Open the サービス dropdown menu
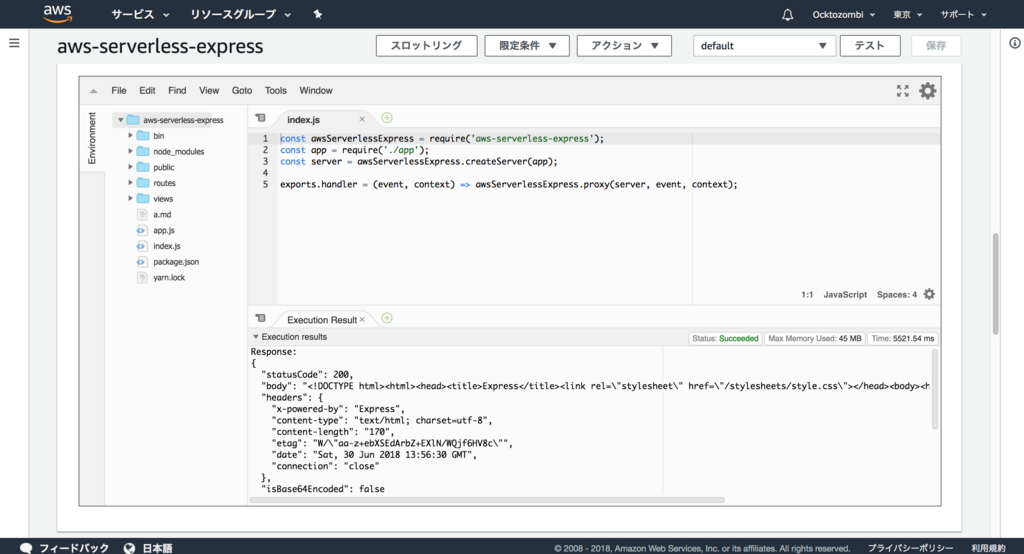The width and height of the screenshot is (1024, 554). [x=140, y=14]
